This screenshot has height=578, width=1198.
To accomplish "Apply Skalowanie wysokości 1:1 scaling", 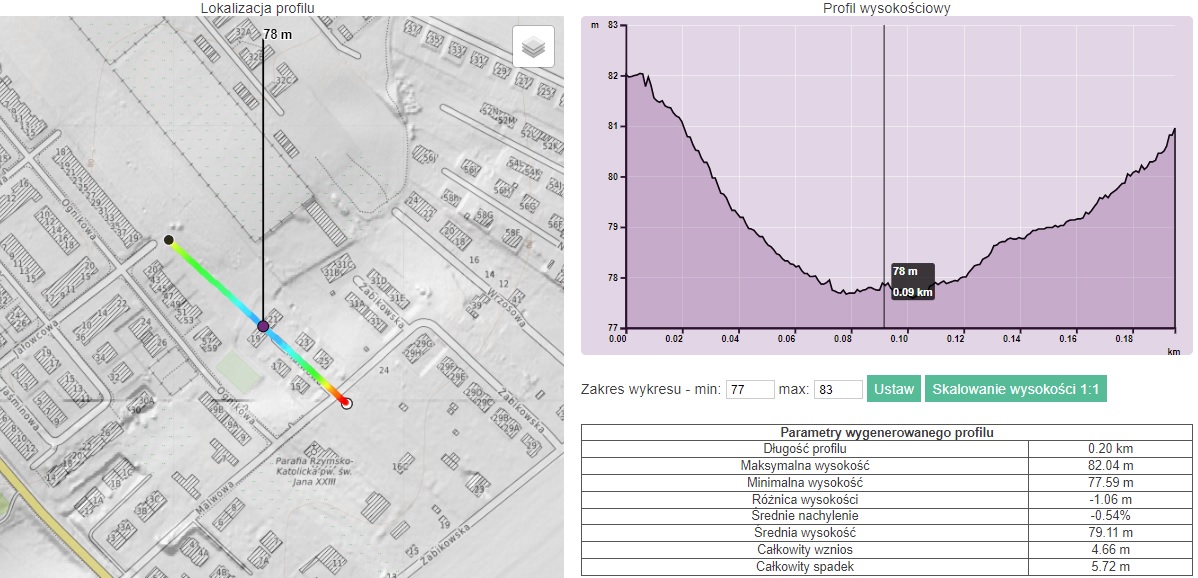I will tap(1015, 389).
